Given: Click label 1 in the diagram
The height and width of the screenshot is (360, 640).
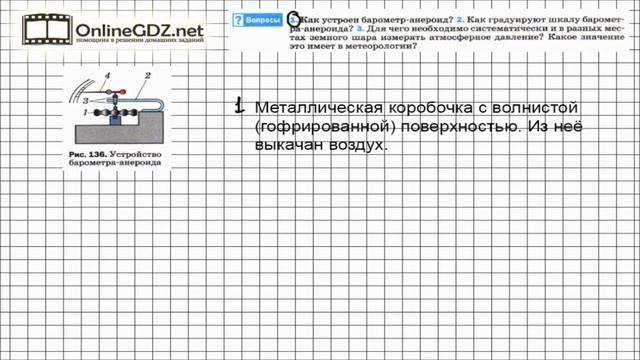Looking at the screenshot, I should [x=85, y=112].
